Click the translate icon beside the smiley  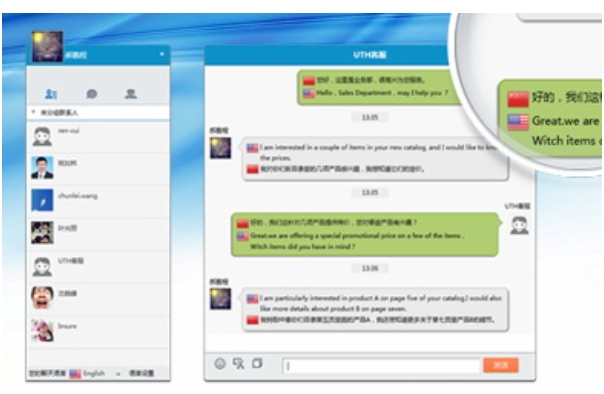click(x=238, y=363)
